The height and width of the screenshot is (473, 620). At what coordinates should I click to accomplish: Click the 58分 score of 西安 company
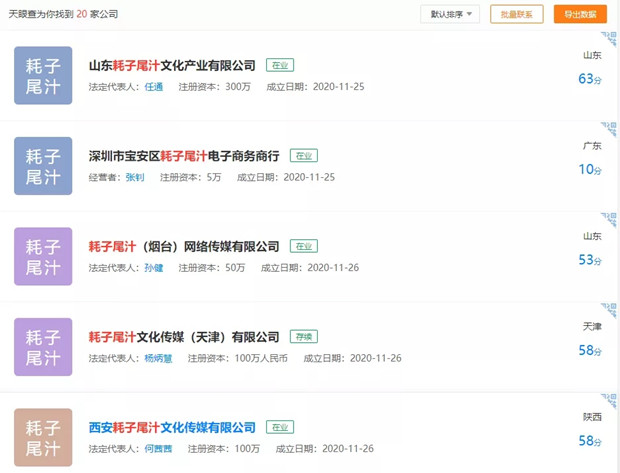(590, 441)
